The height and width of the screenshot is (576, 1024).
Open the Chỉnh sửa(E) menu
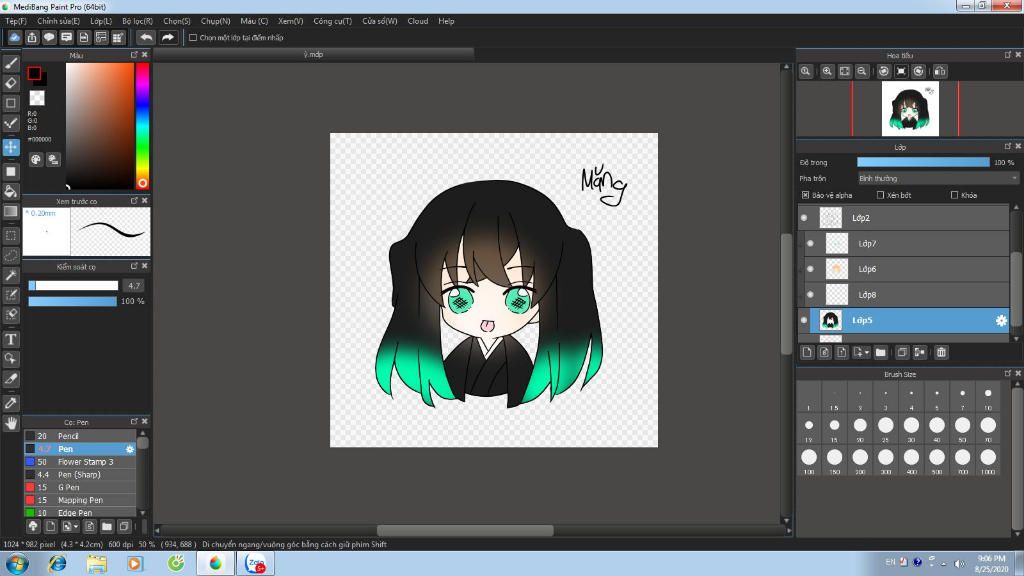tap(59, 21)
